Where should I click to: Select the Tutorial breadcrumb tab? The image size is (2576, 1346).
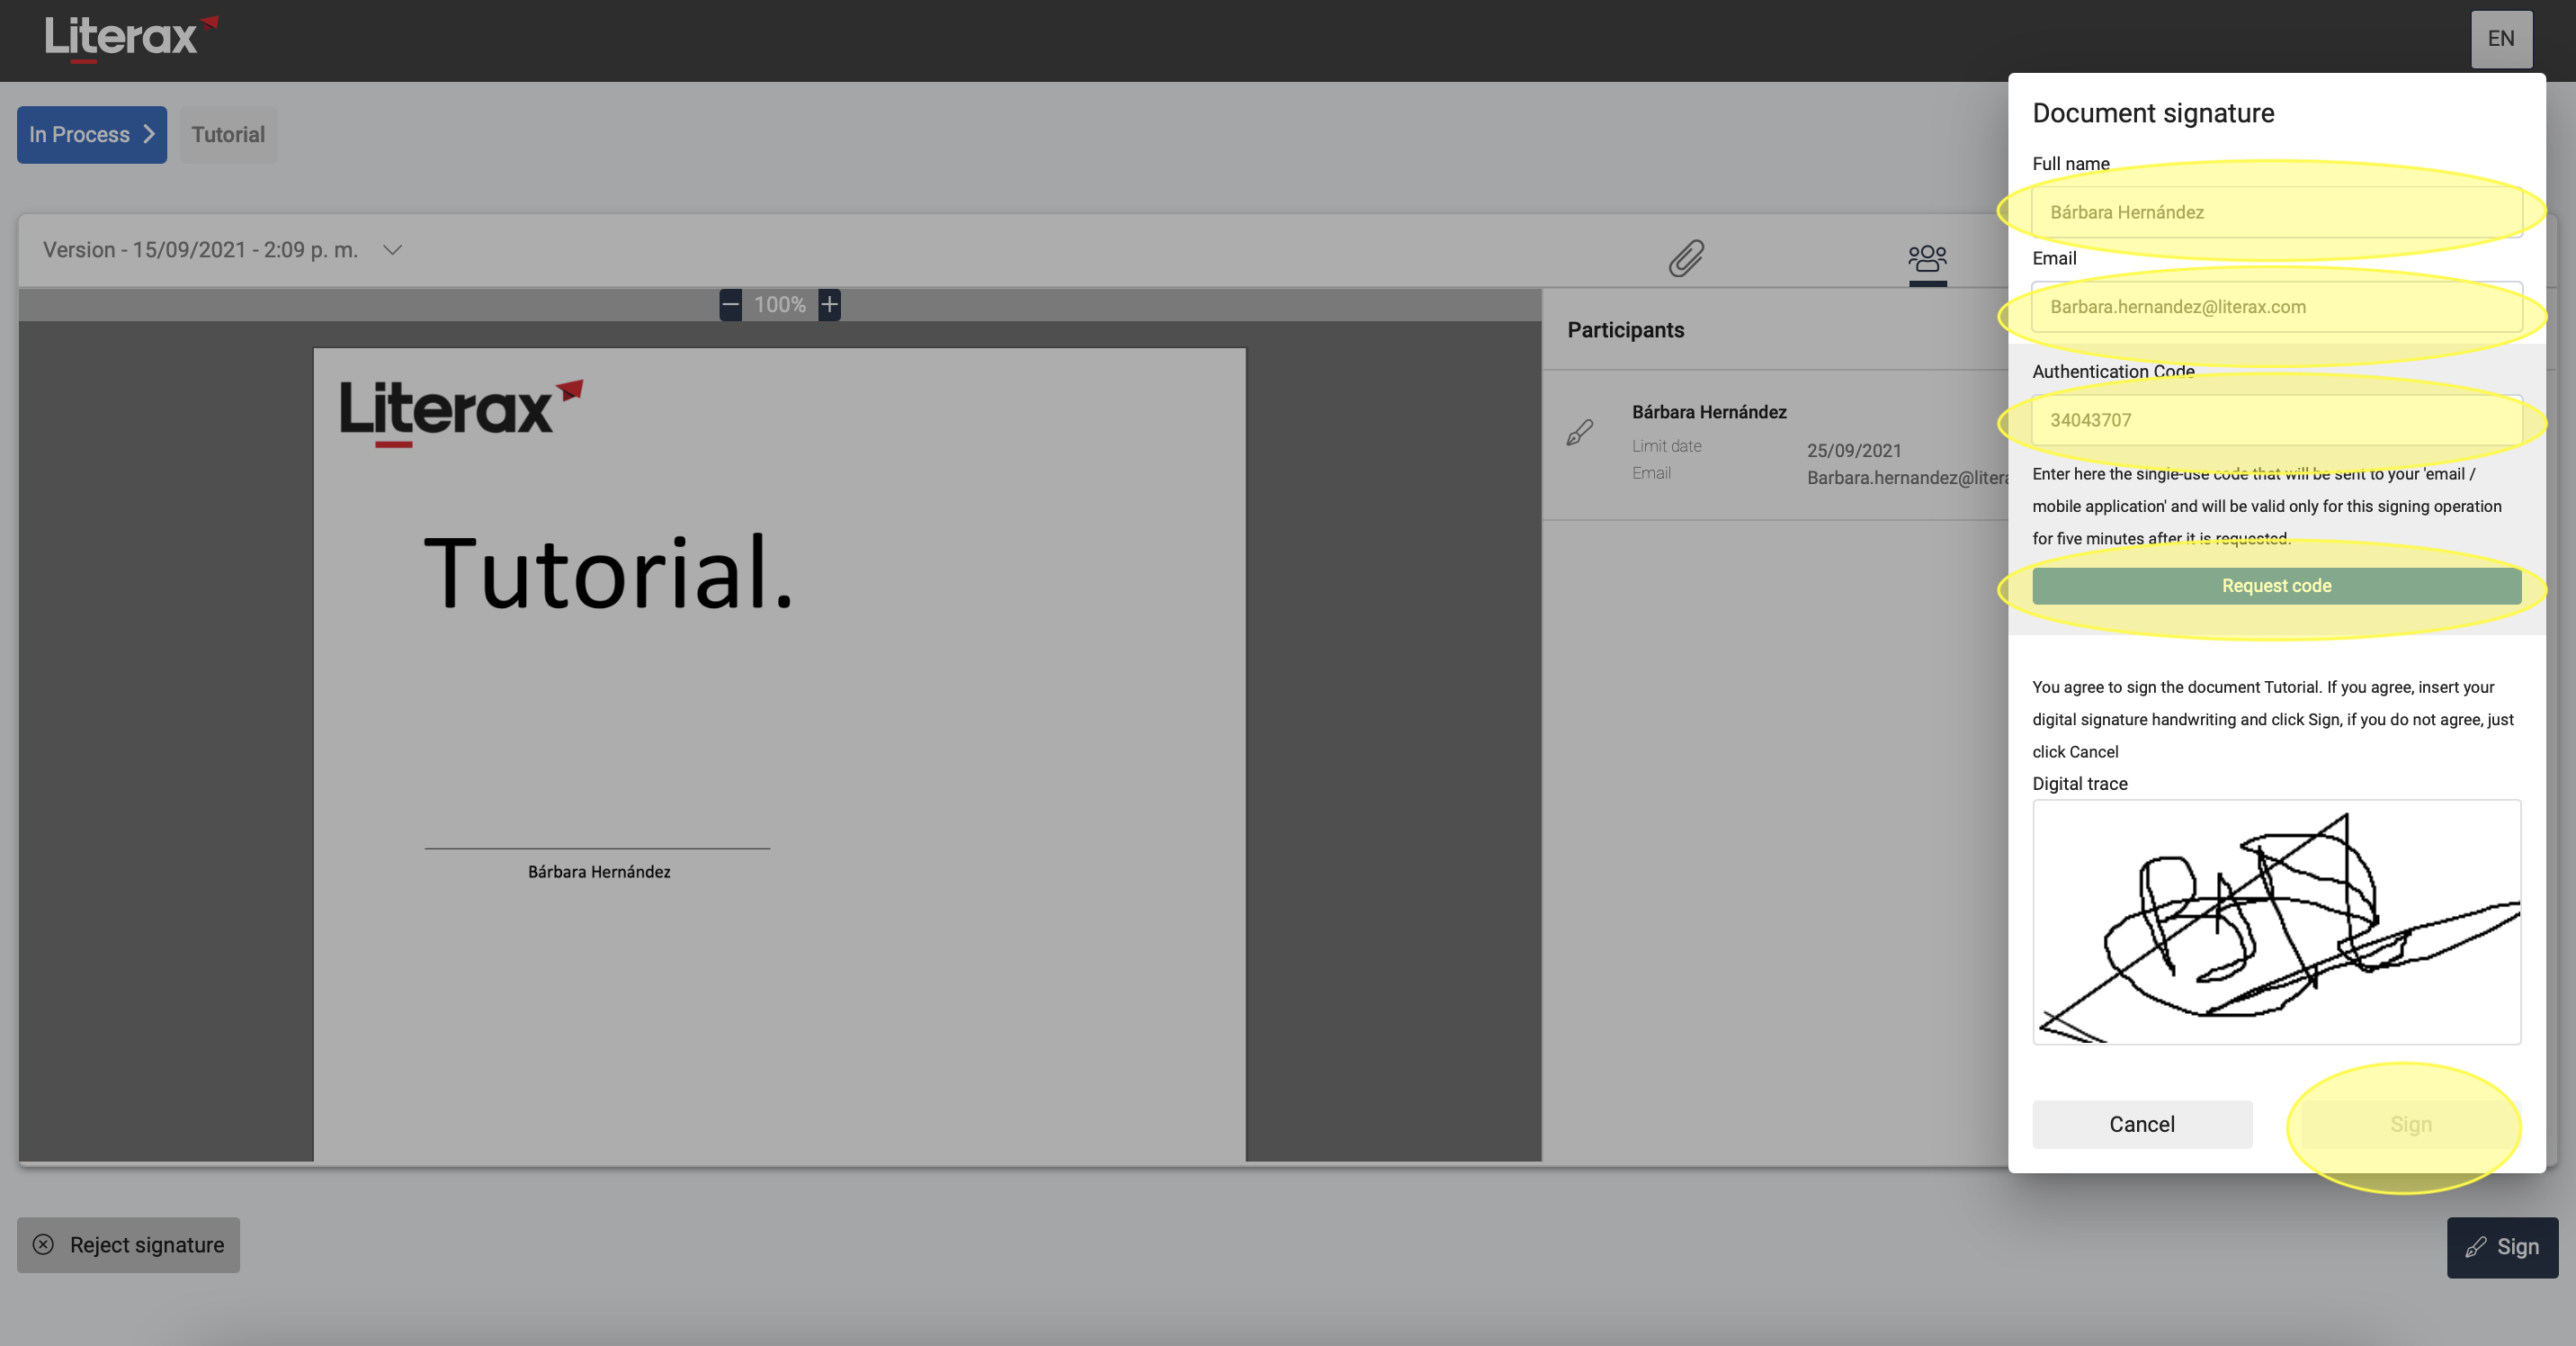point(228,135)
